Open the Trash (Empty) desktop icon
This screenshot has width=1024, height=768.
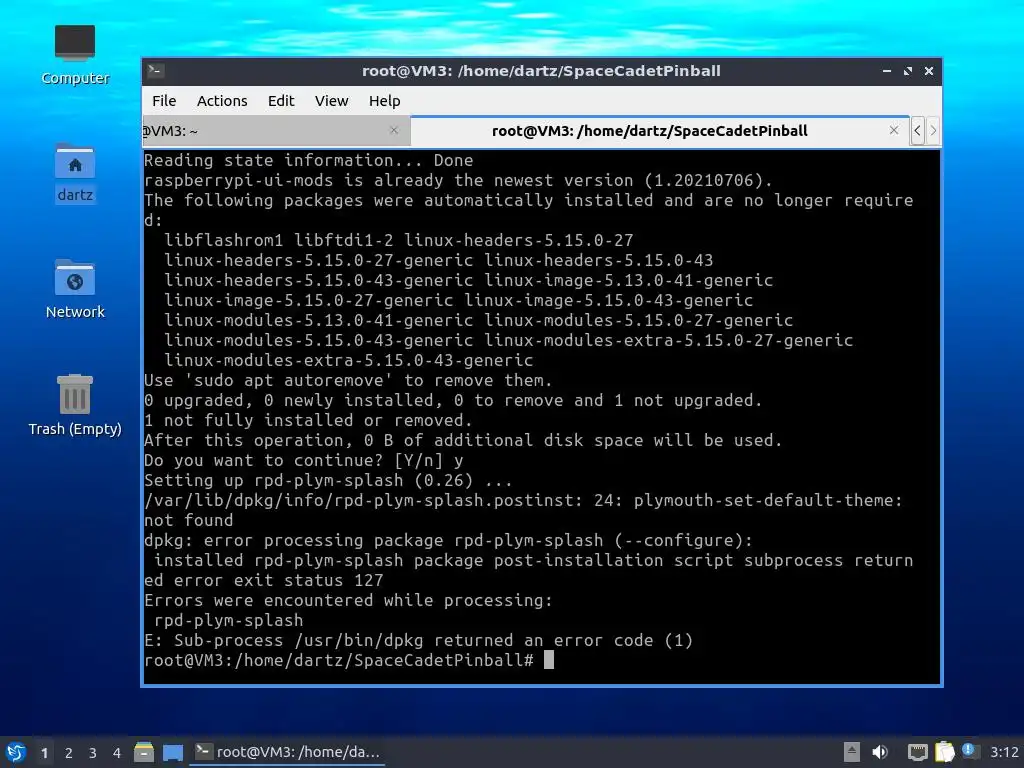[74, 405]
